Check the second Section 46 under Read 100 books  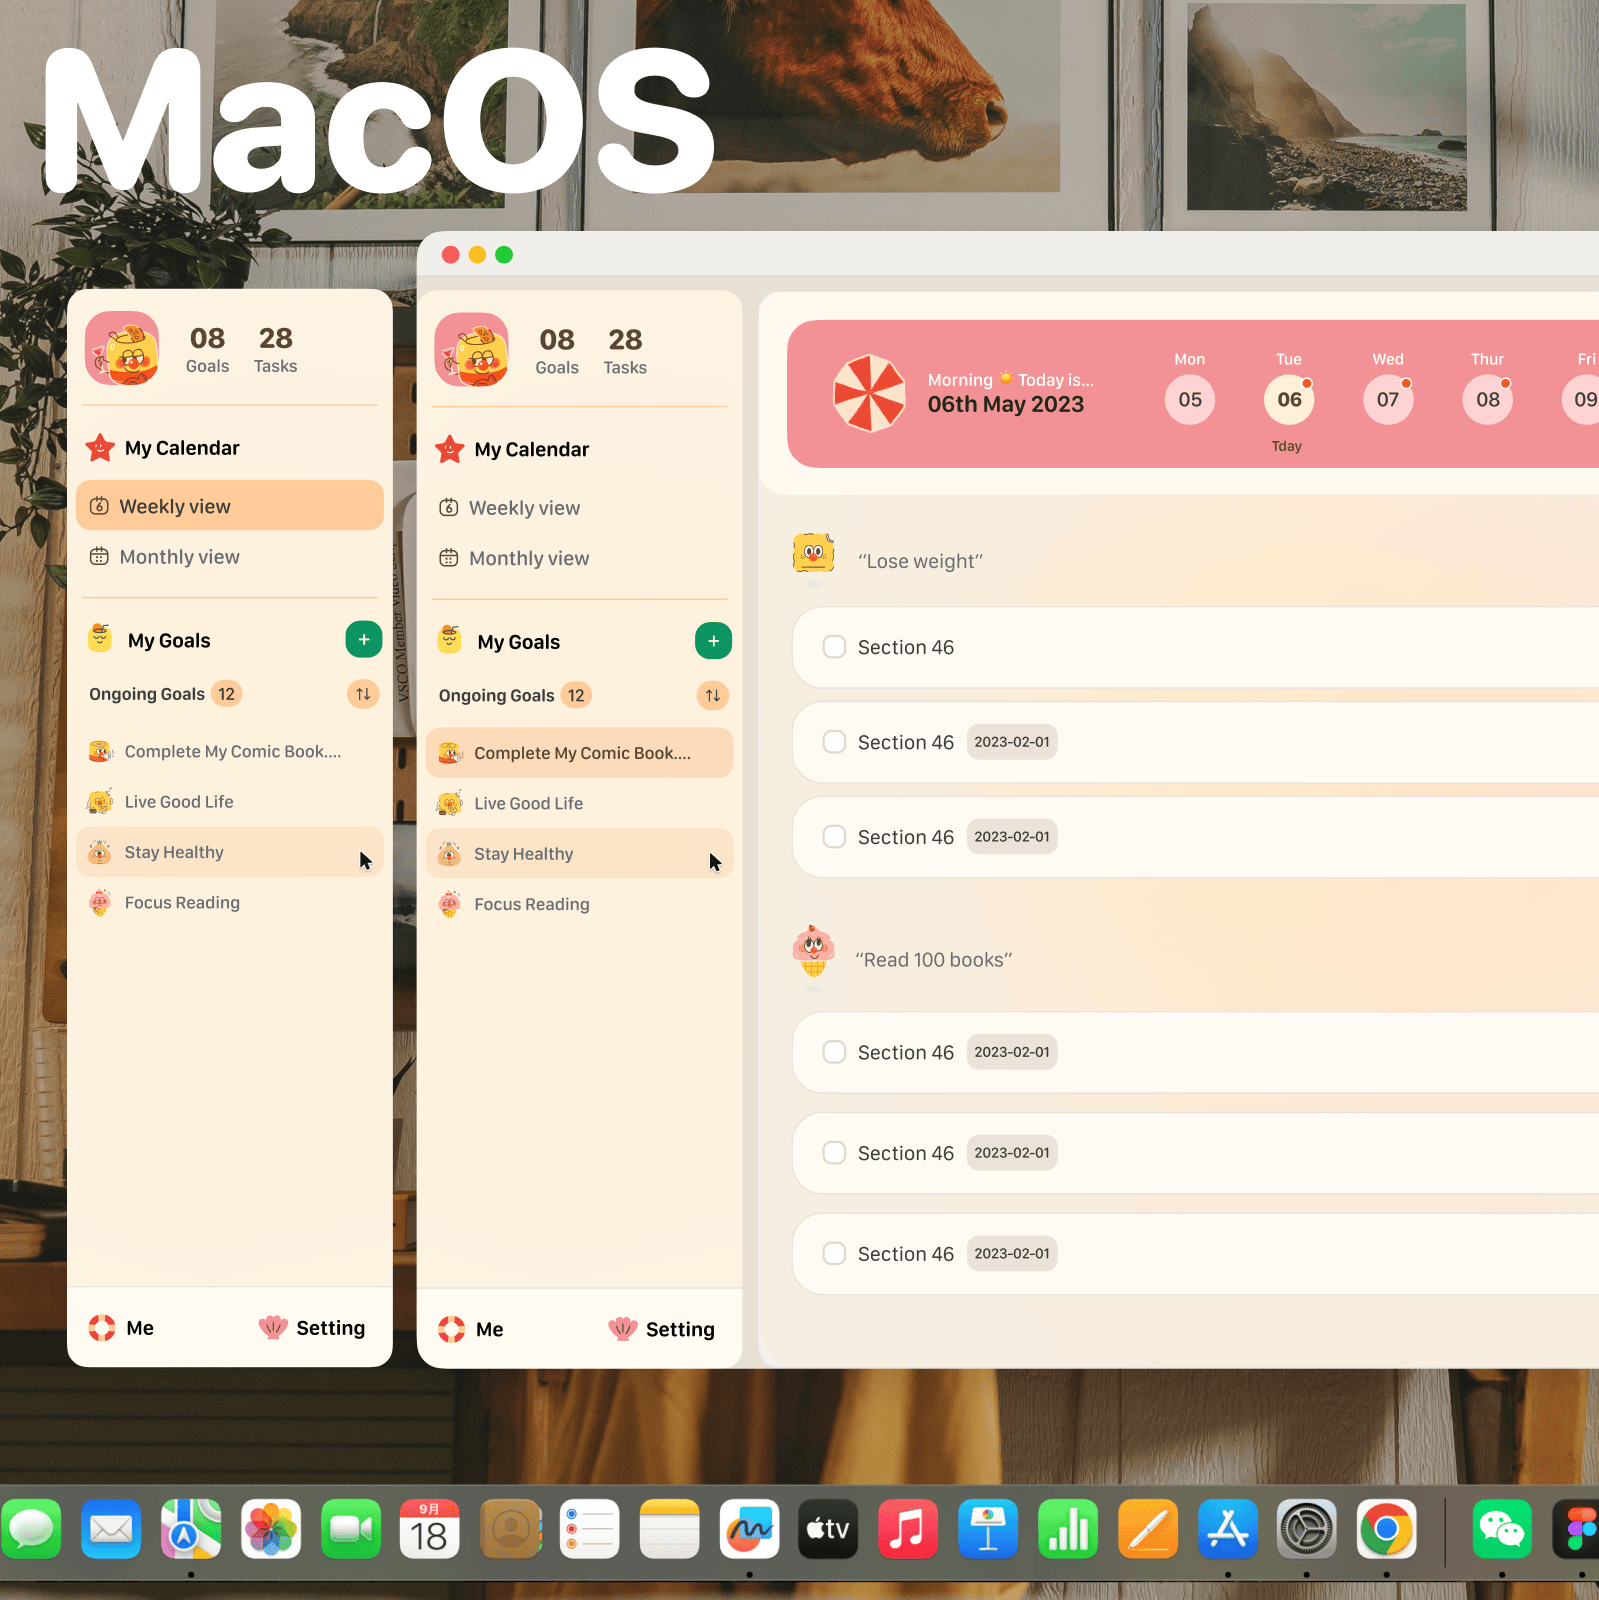point(834,1153)
